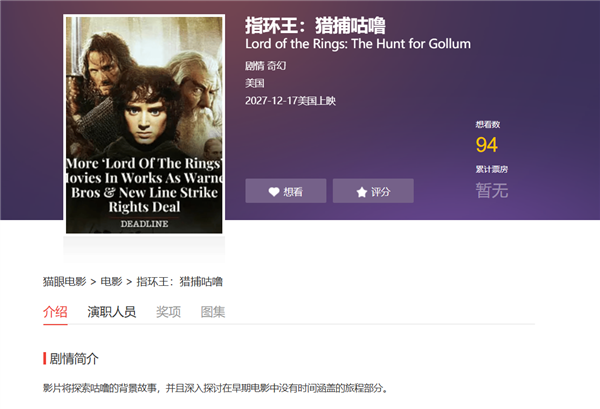Viewport: 600px width, 409px height.
Task: Go to 猫眼电影 breadcrumb link
Action: pyautogui.click(x=65, y=282)
